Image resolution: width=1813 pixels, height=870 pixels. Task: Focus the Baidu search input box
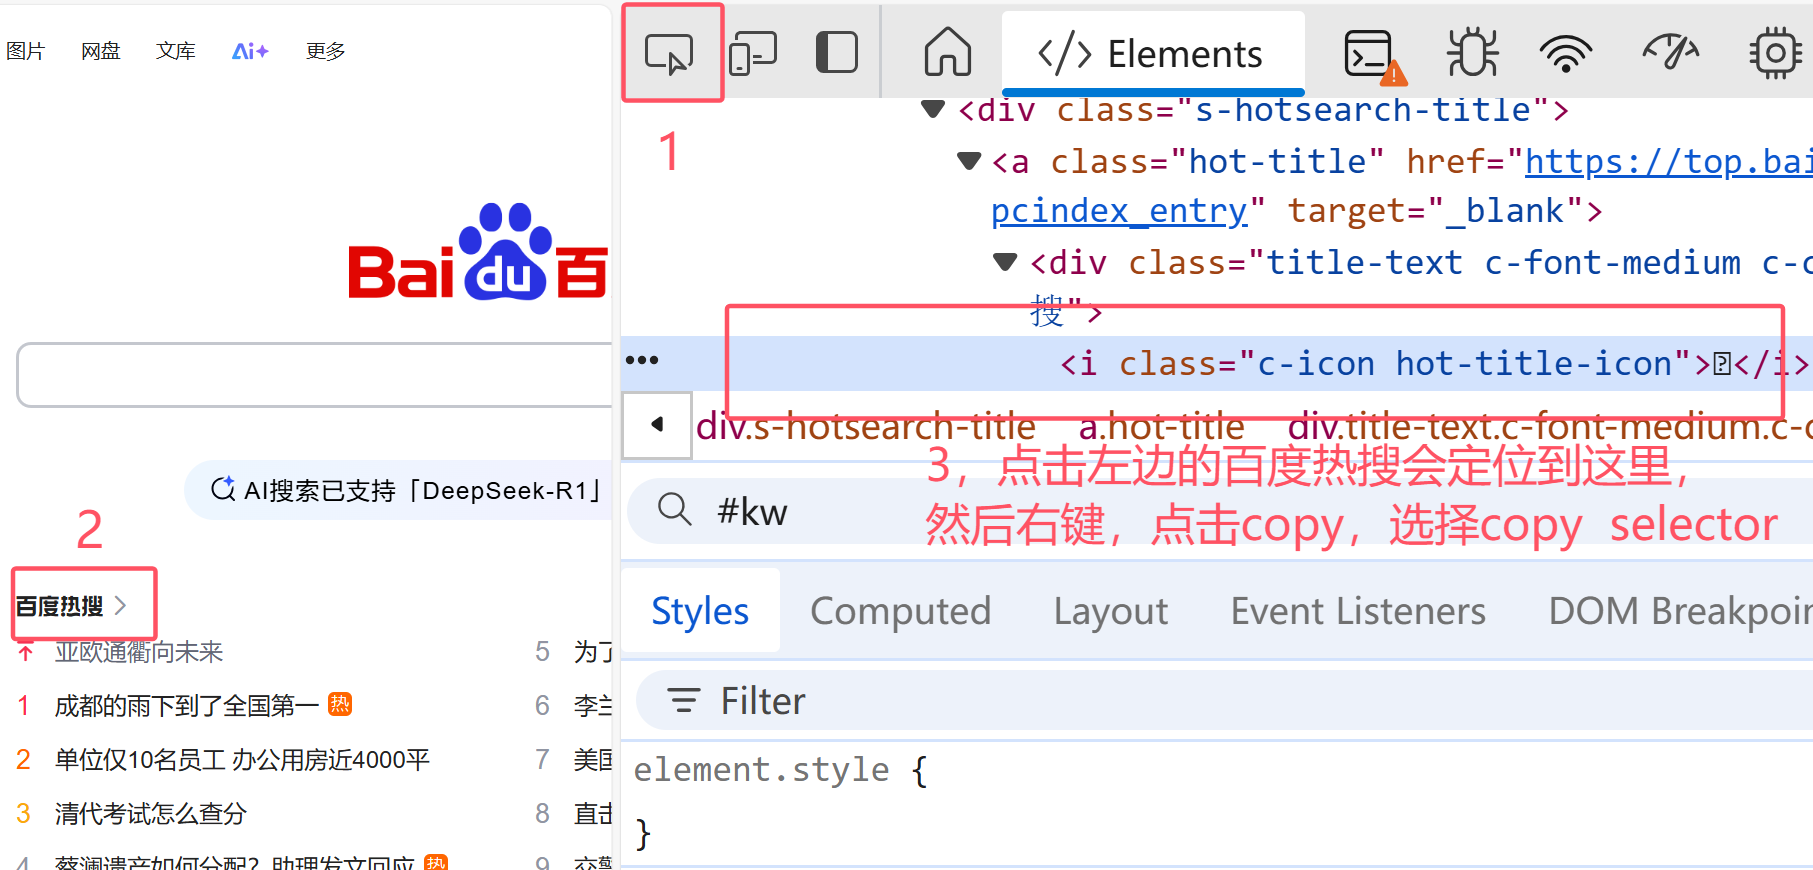click(315, 375)
